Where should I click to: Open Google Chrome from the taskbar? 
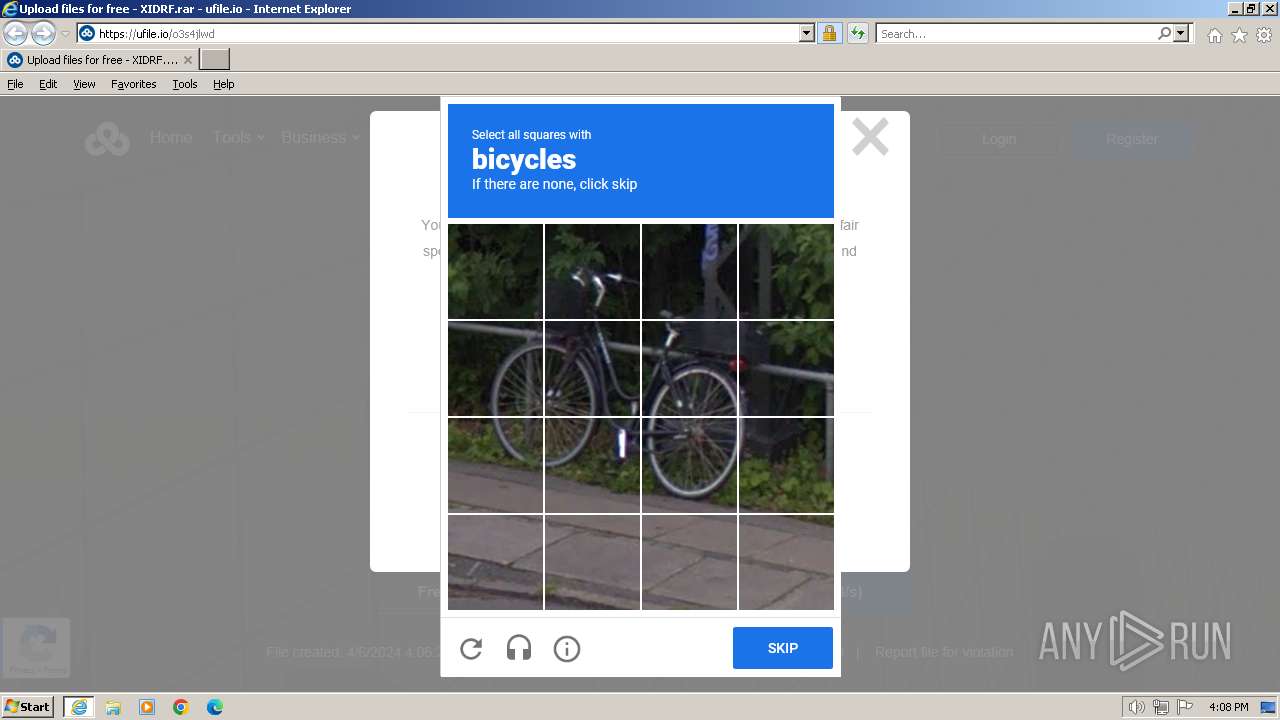[x=181, y=707]
